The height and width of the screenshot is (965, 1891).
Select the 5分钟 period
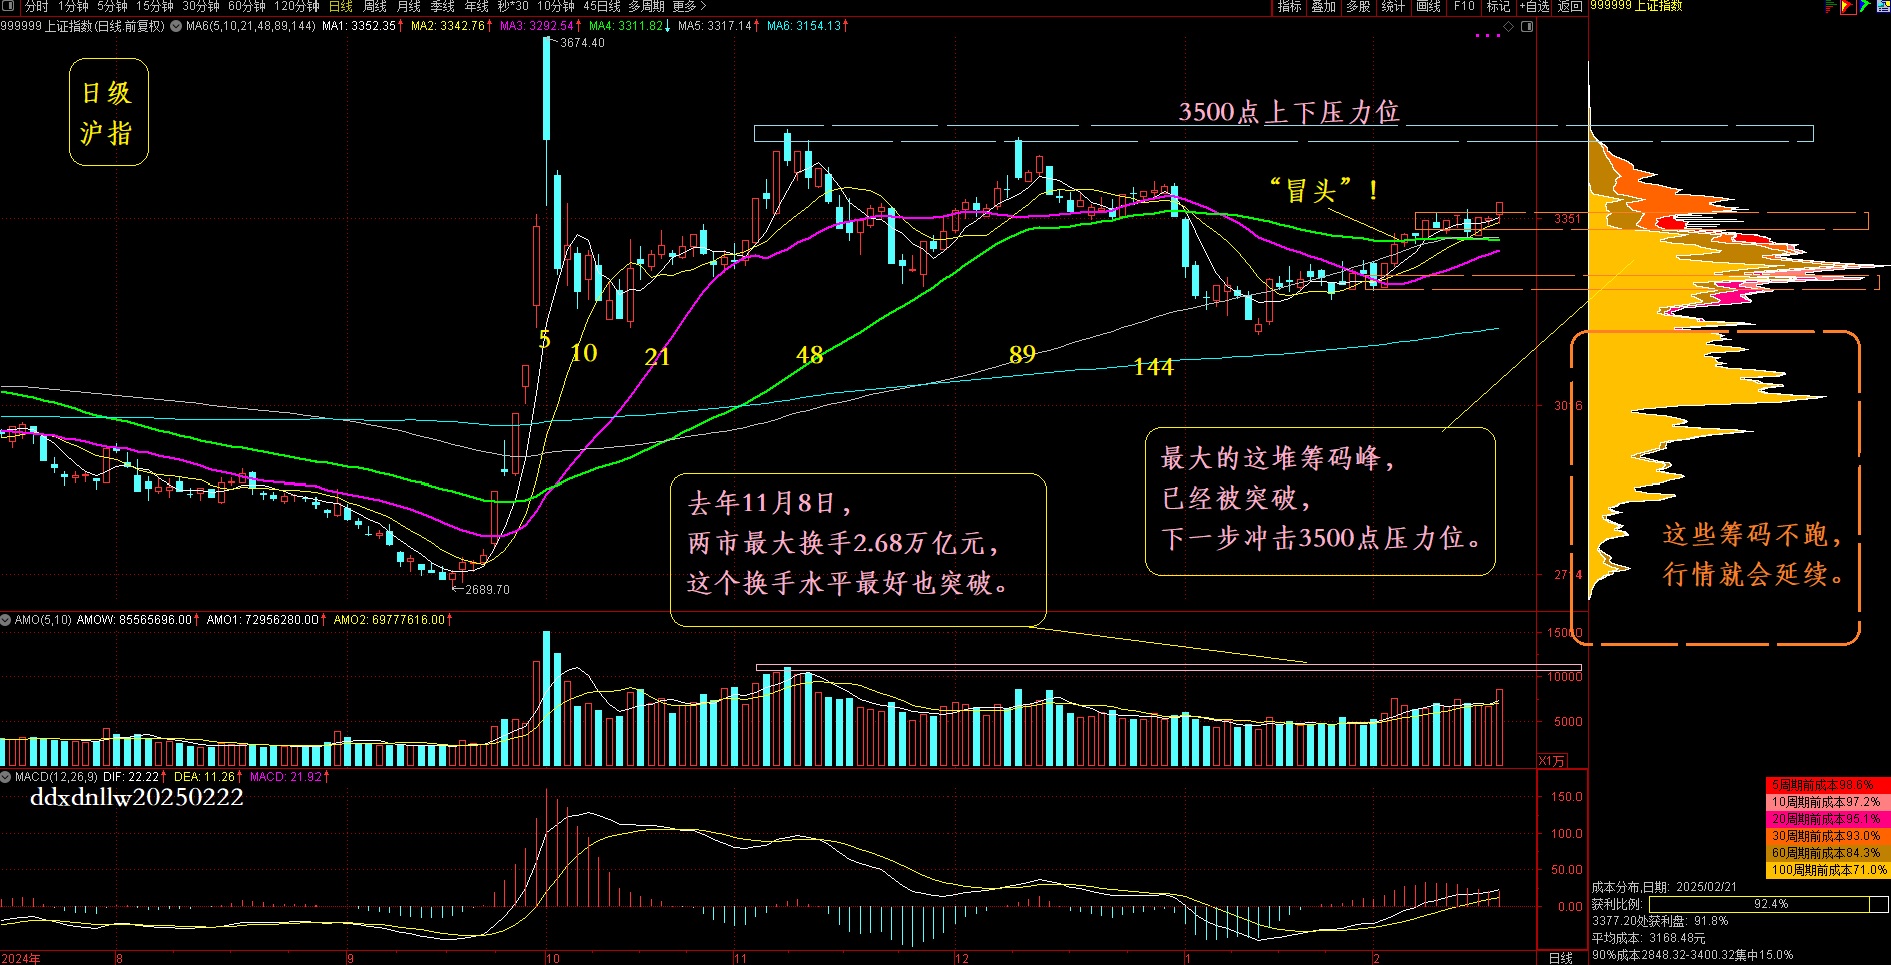(112, 6)
